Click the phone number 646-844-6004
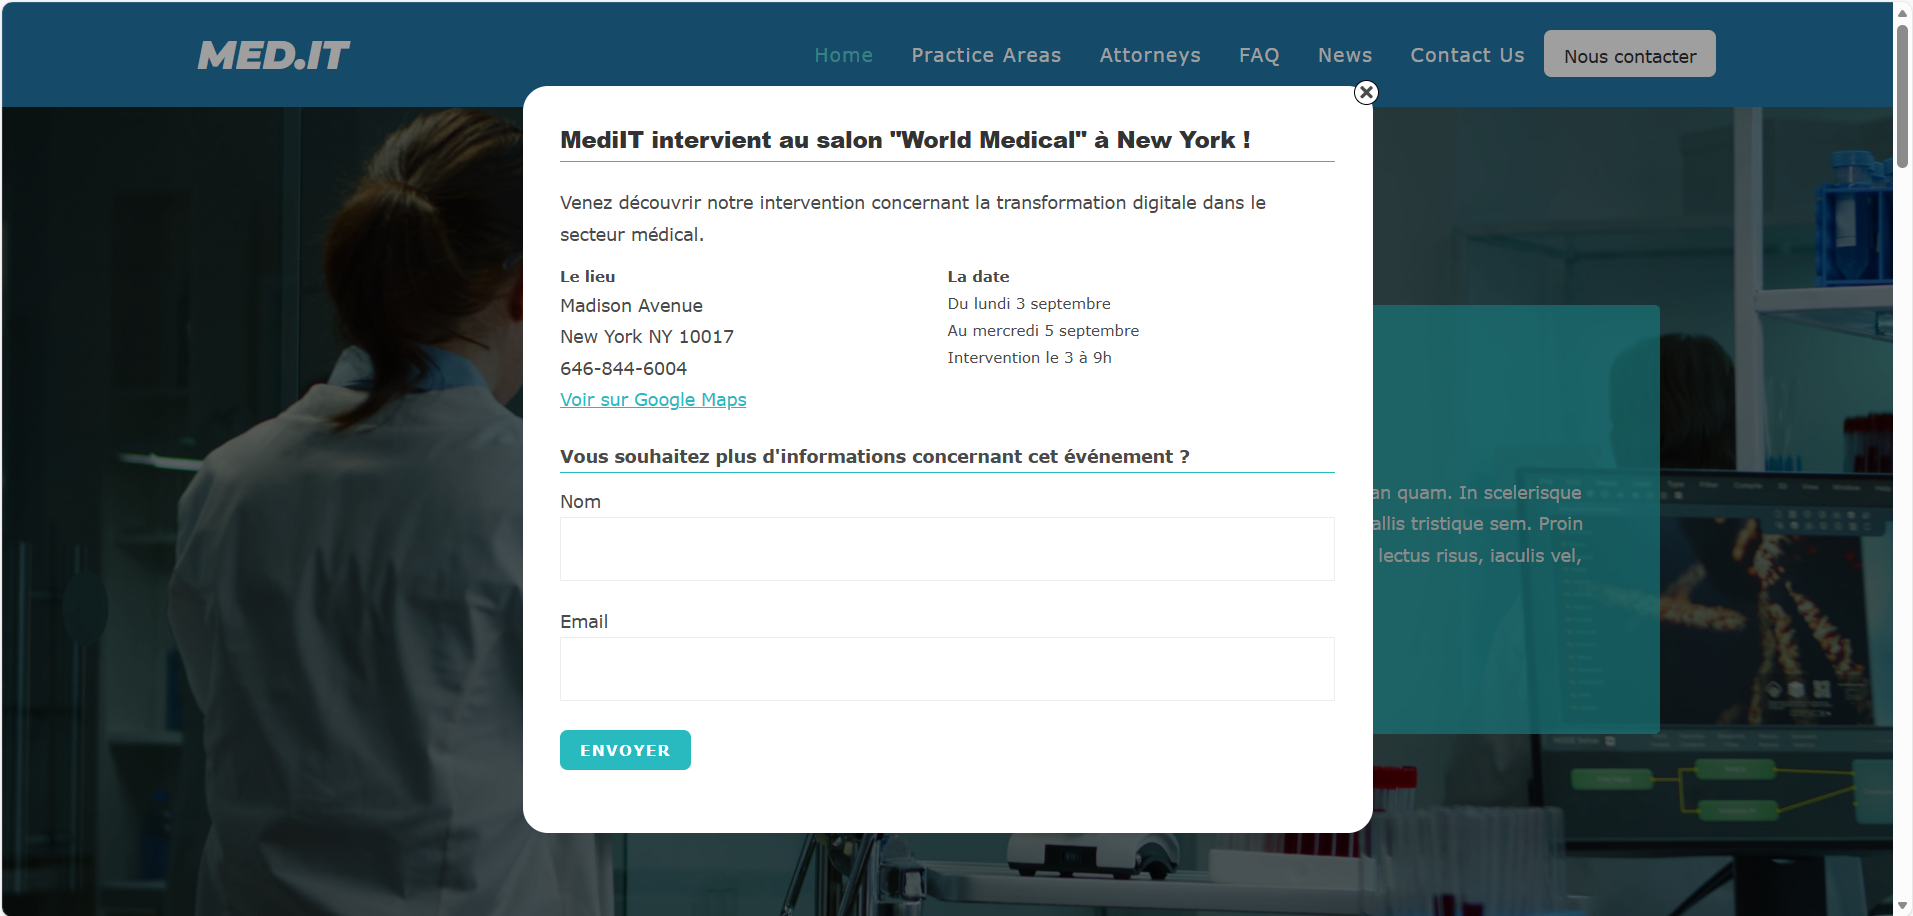This screenshot has height=916, width=1913. pos(623,369)
